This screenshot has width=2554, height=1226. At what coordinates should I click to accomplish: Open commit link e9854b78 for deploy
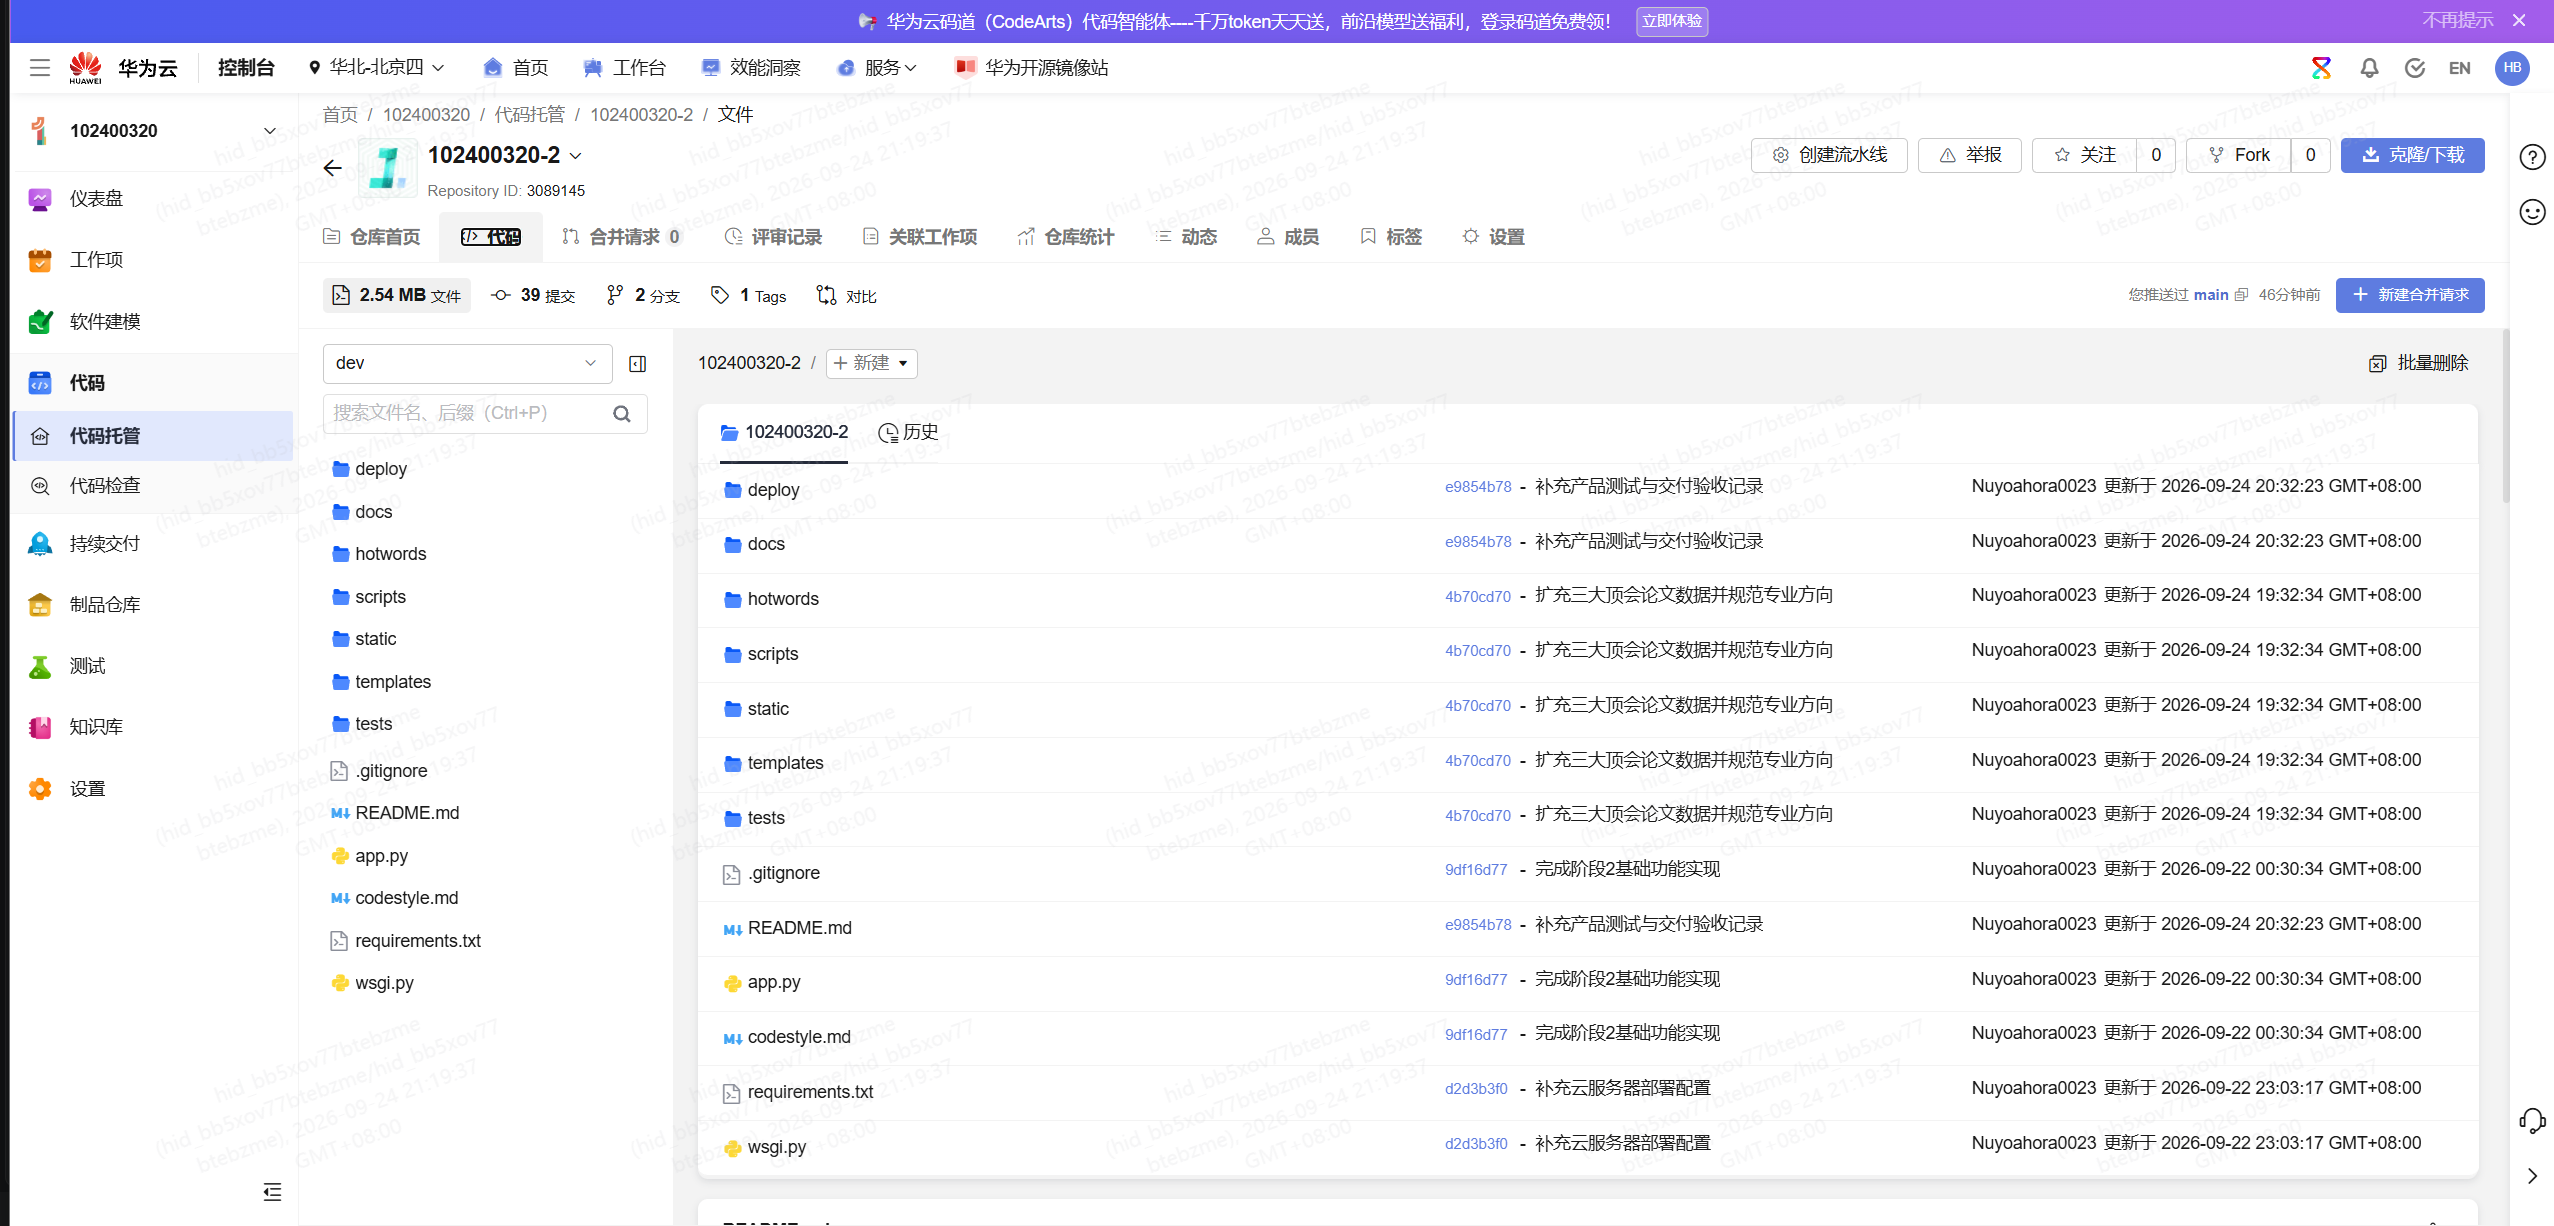click(x=1478, y=487)
